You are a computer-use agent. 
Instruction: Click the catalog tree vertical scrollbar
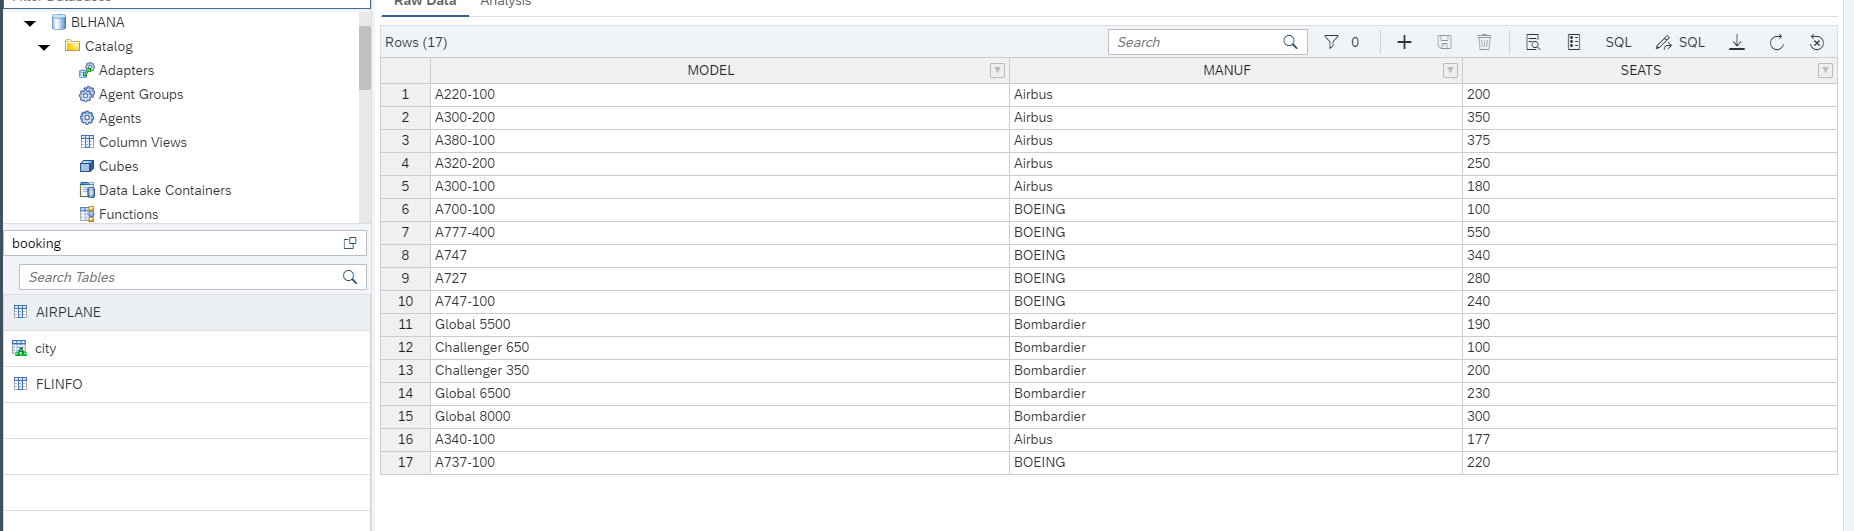tap(364, 58)
